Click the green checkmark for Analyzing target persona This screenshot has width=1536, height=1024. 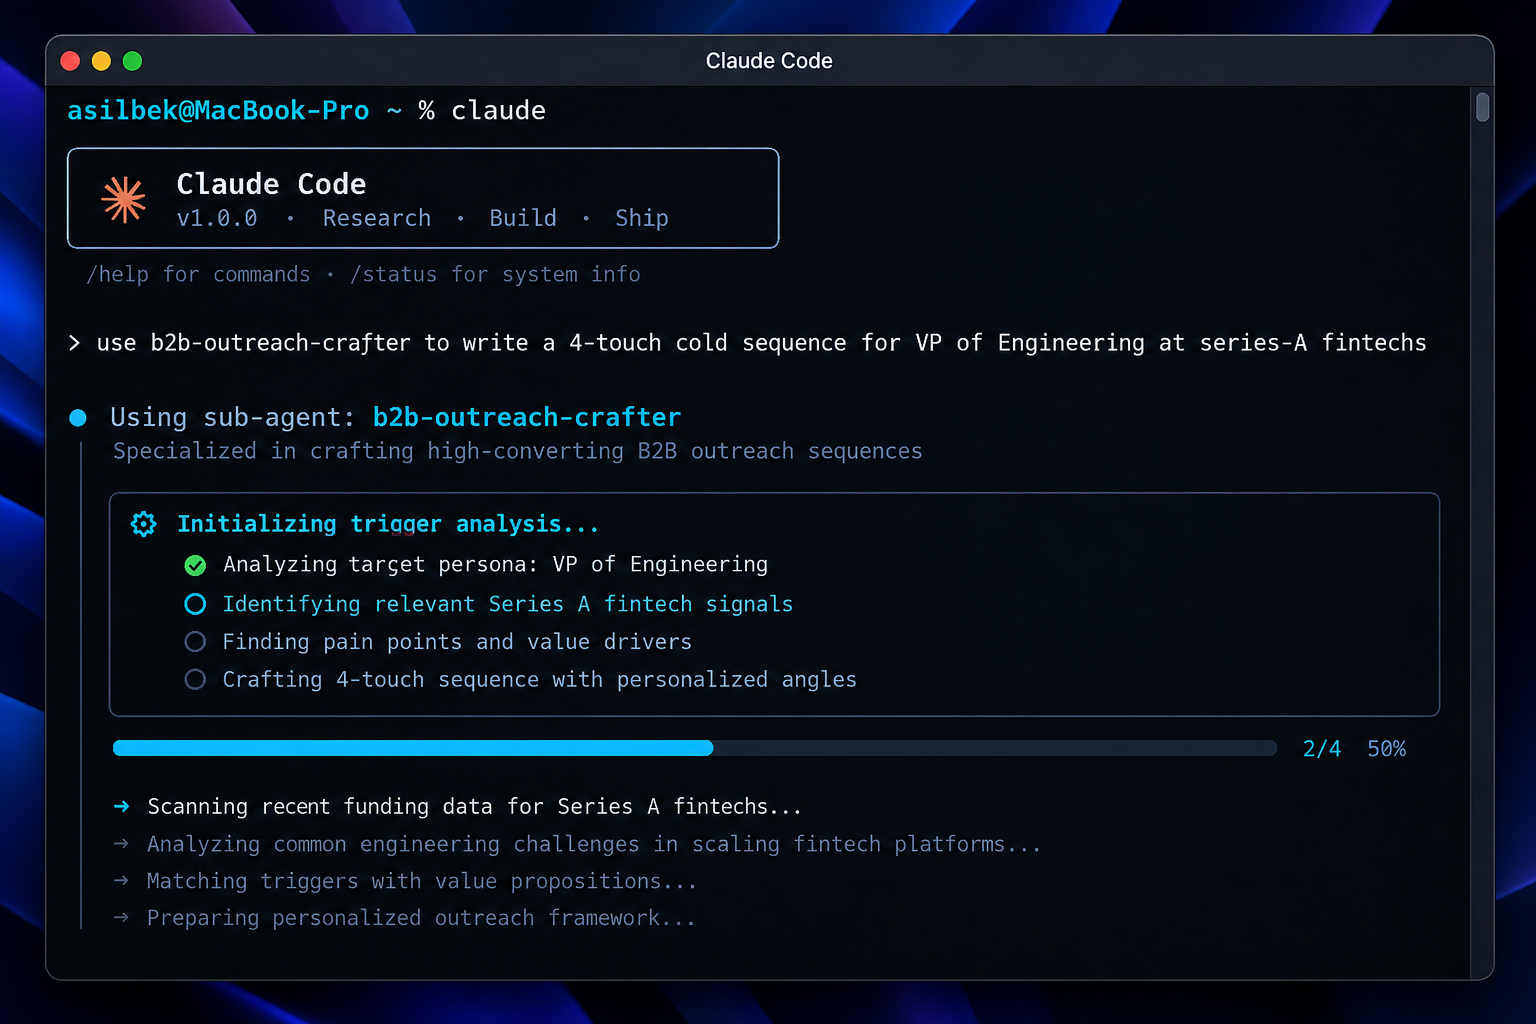(195, 566)
